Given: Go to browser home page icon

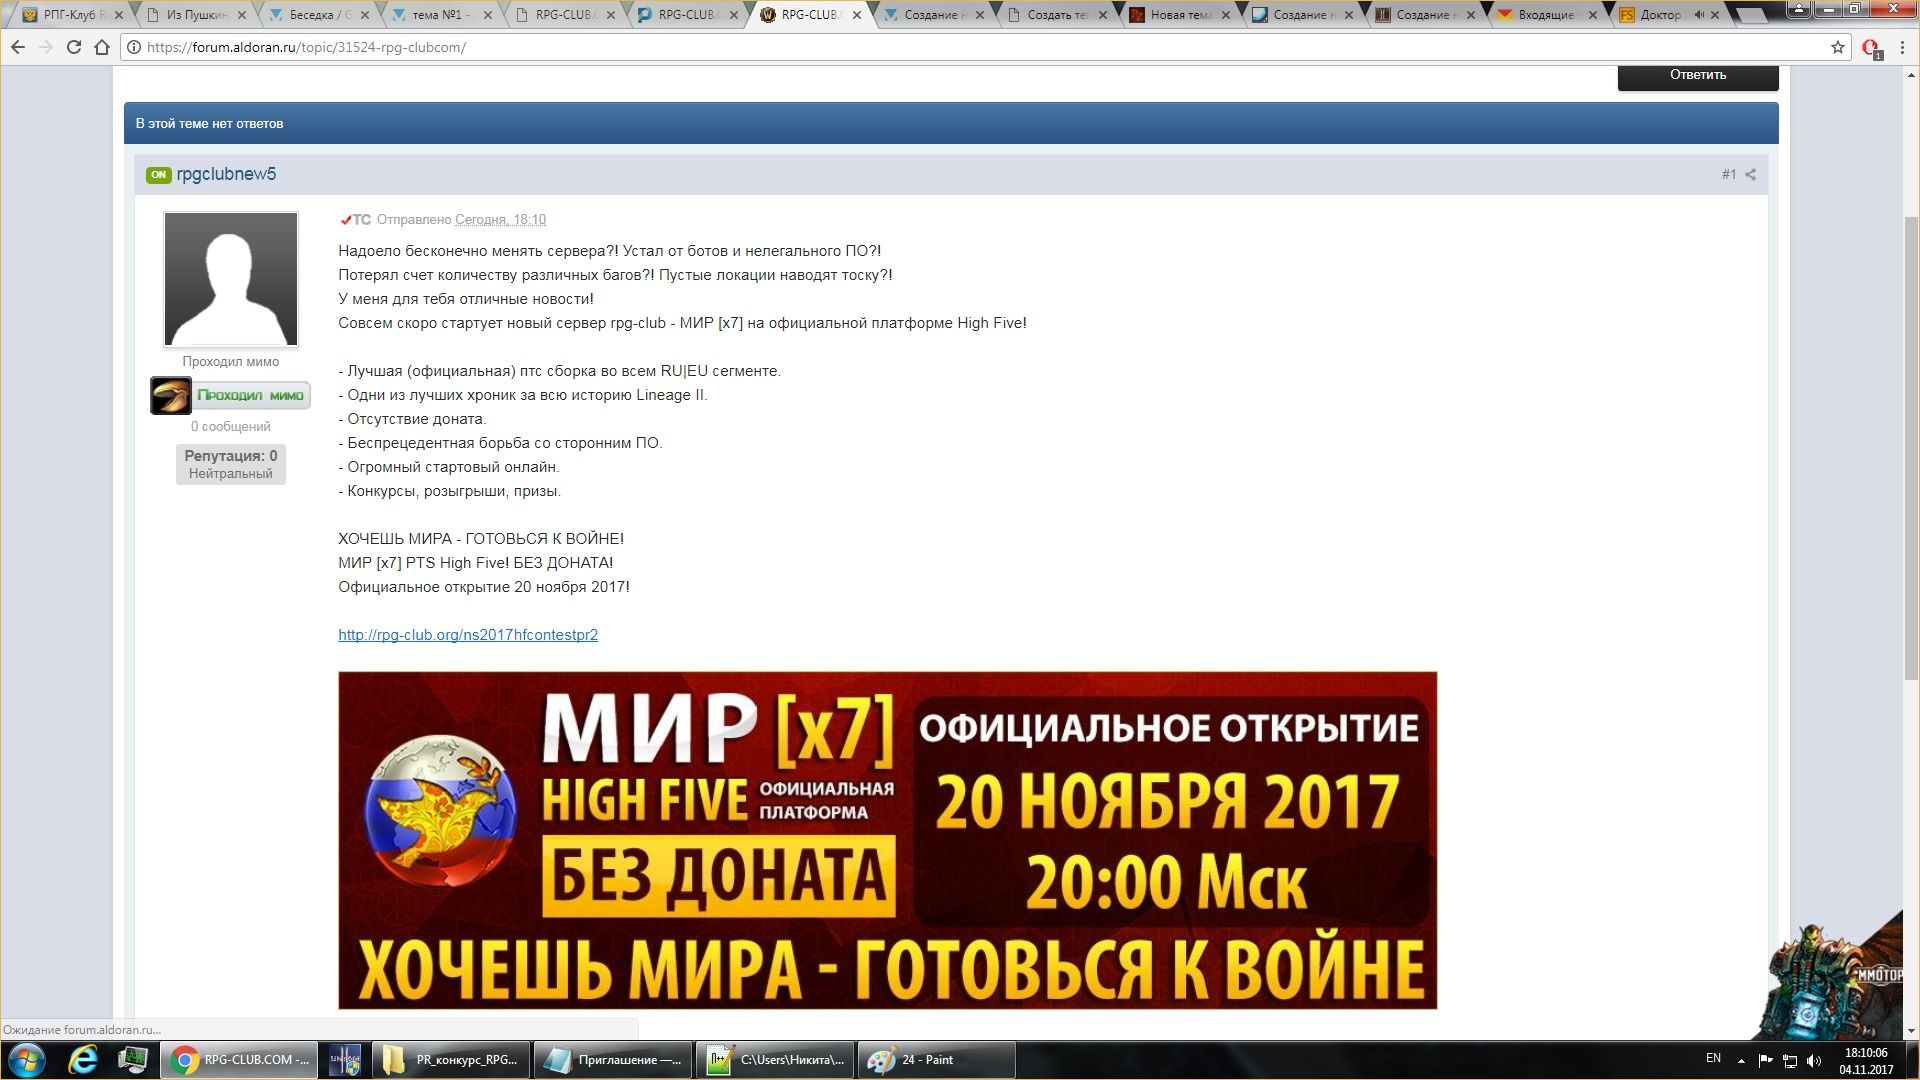Looking at the screenshot, I should pyautogui.click(x=101, y=47).
